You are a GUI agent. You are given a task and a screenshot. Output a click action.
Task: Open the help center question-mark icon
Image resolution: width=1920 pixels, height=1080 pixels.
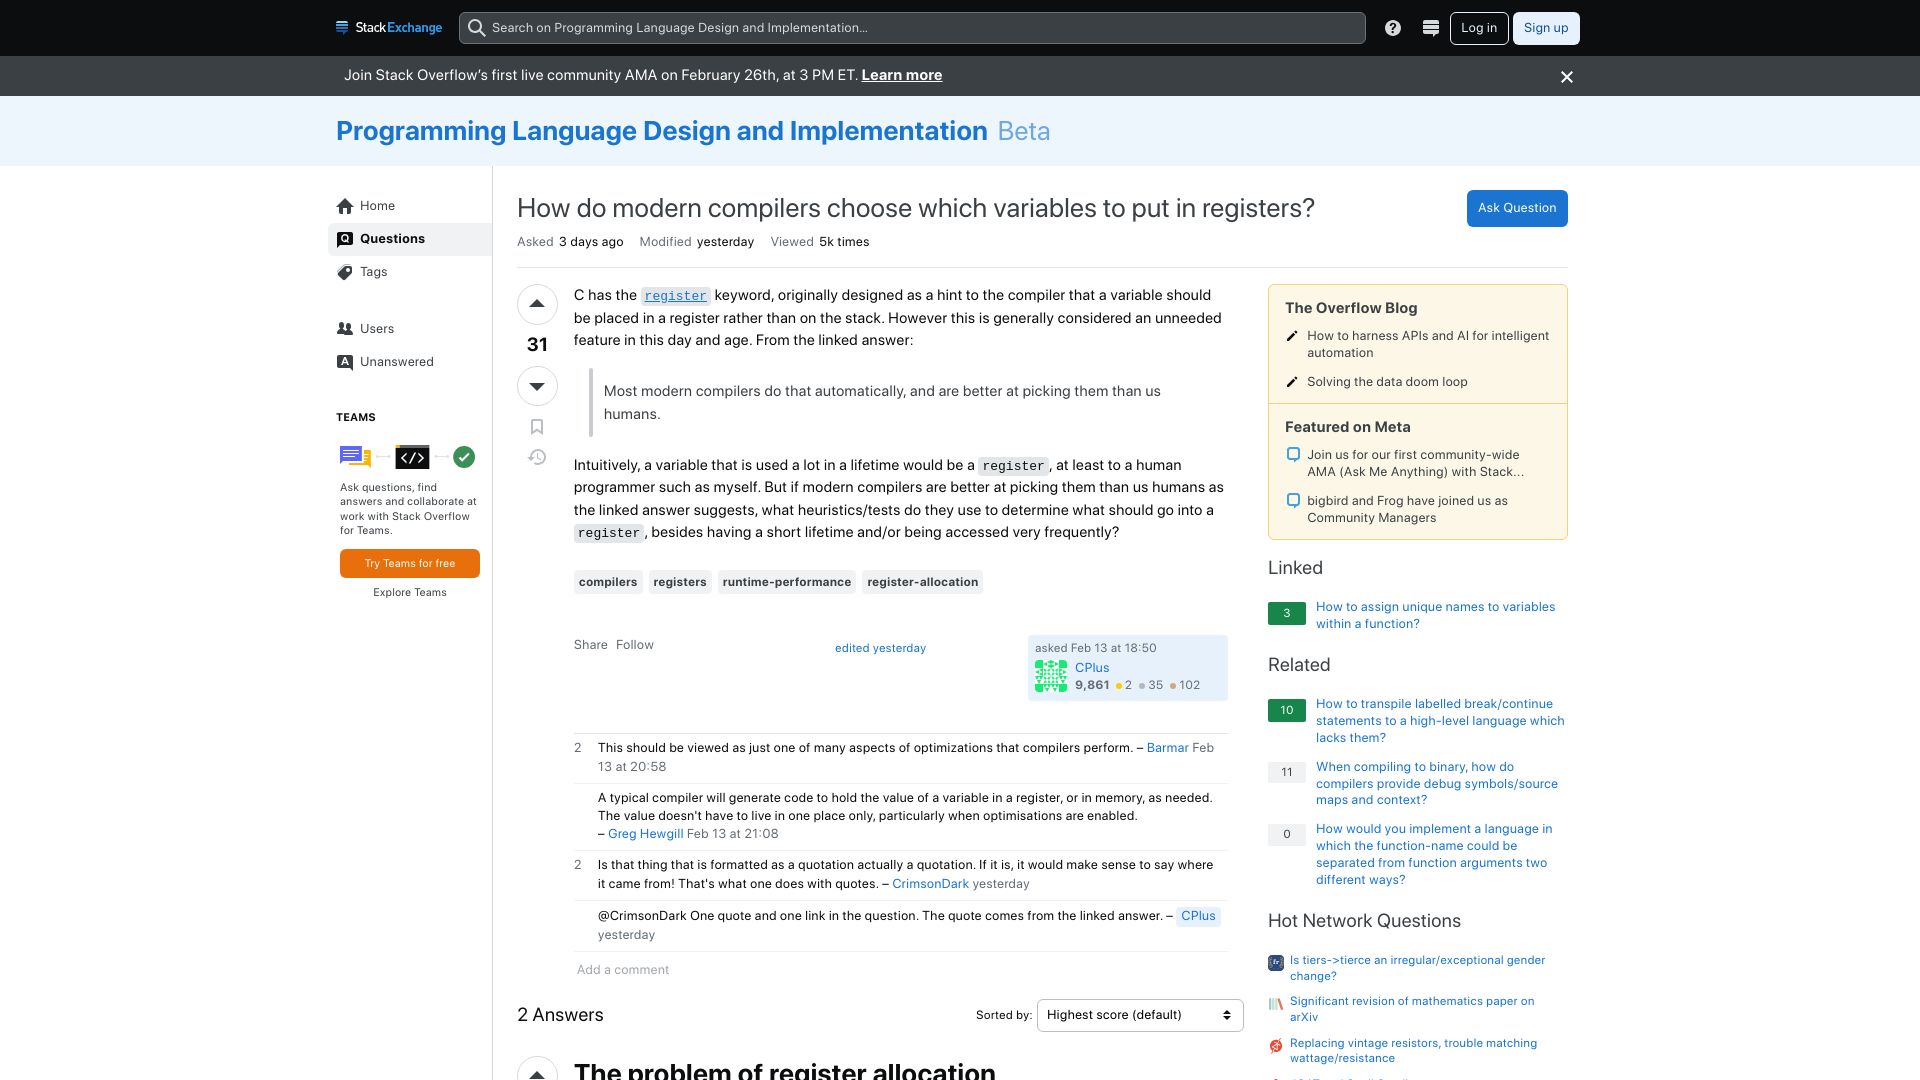(1393, 28)
